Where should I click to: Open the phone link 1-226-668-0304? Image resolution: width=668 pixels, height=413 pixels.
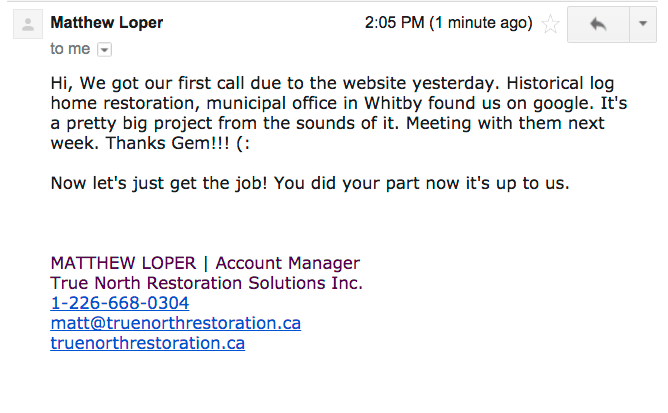(x=120, y=303)
